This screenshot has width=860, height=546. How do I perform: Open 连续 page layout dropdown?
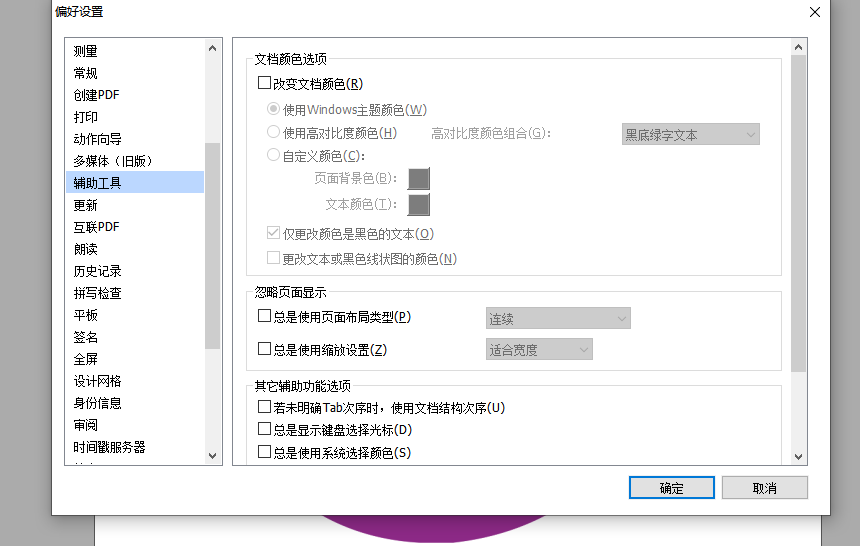[x=558, y=318]
